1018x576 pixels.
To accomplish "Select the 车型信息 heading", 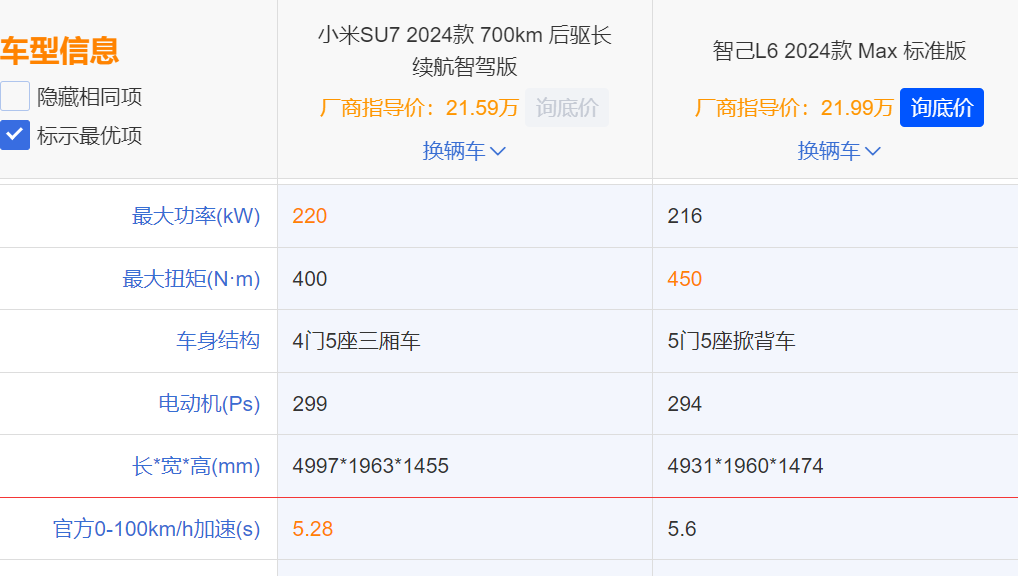I will click(59, 51).
